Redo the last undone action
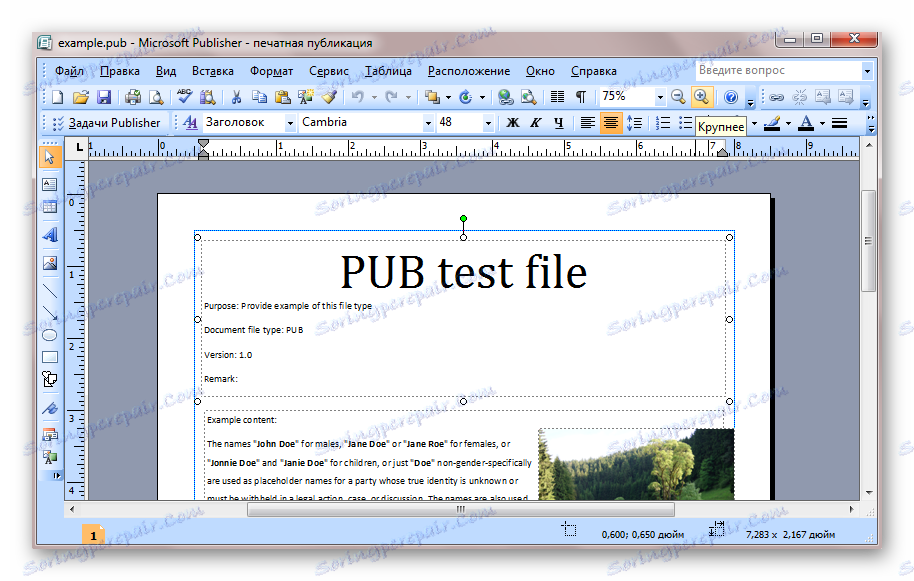The width and height of the screenshot is (914, 581). tap(392, 97)
